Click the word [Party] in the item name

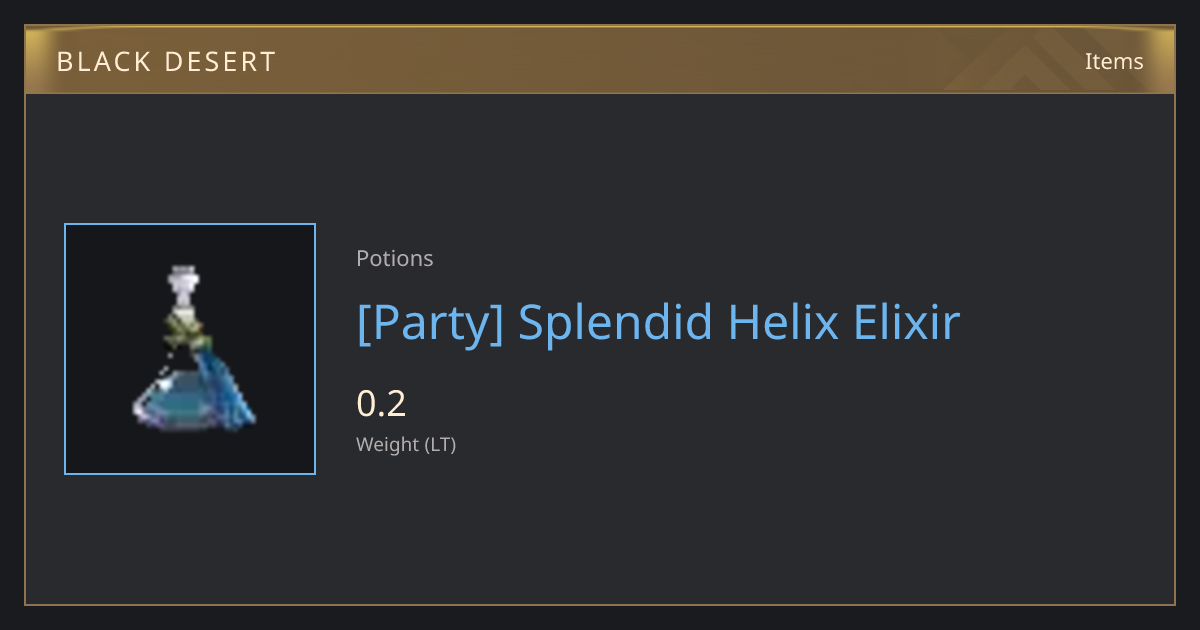[x=430, y=323]
